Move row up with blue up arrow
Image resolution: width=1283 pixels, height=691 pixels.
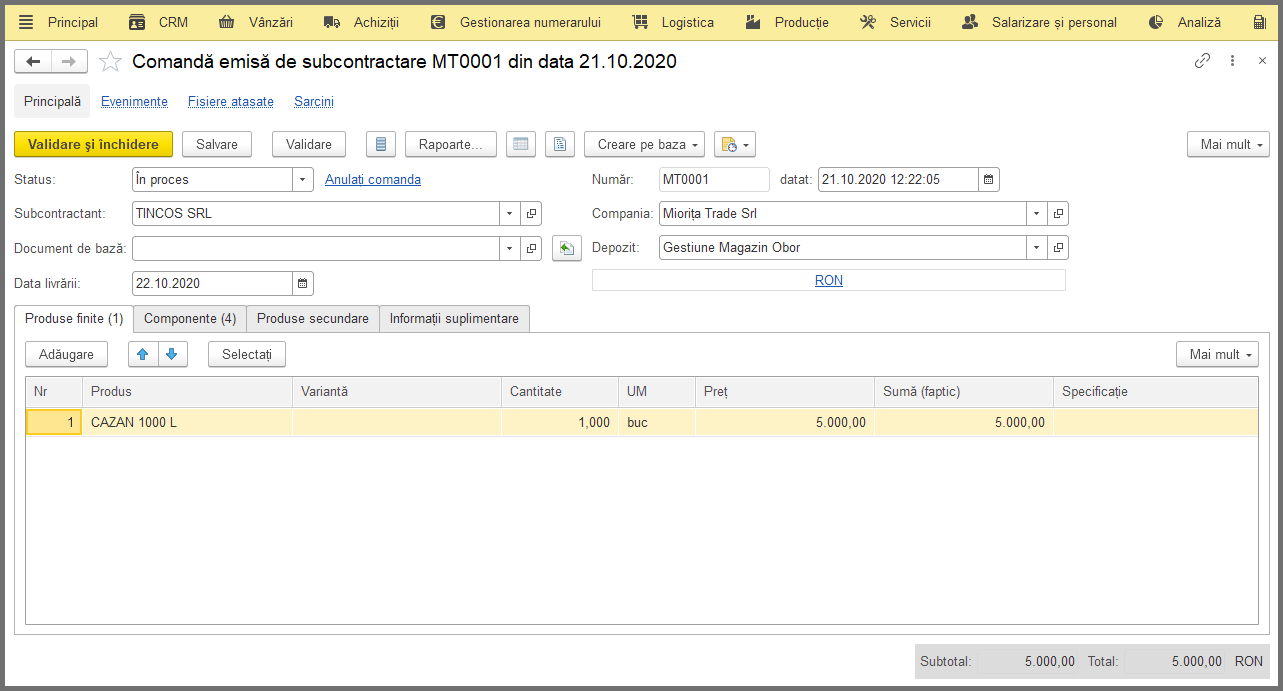(143, 354)
